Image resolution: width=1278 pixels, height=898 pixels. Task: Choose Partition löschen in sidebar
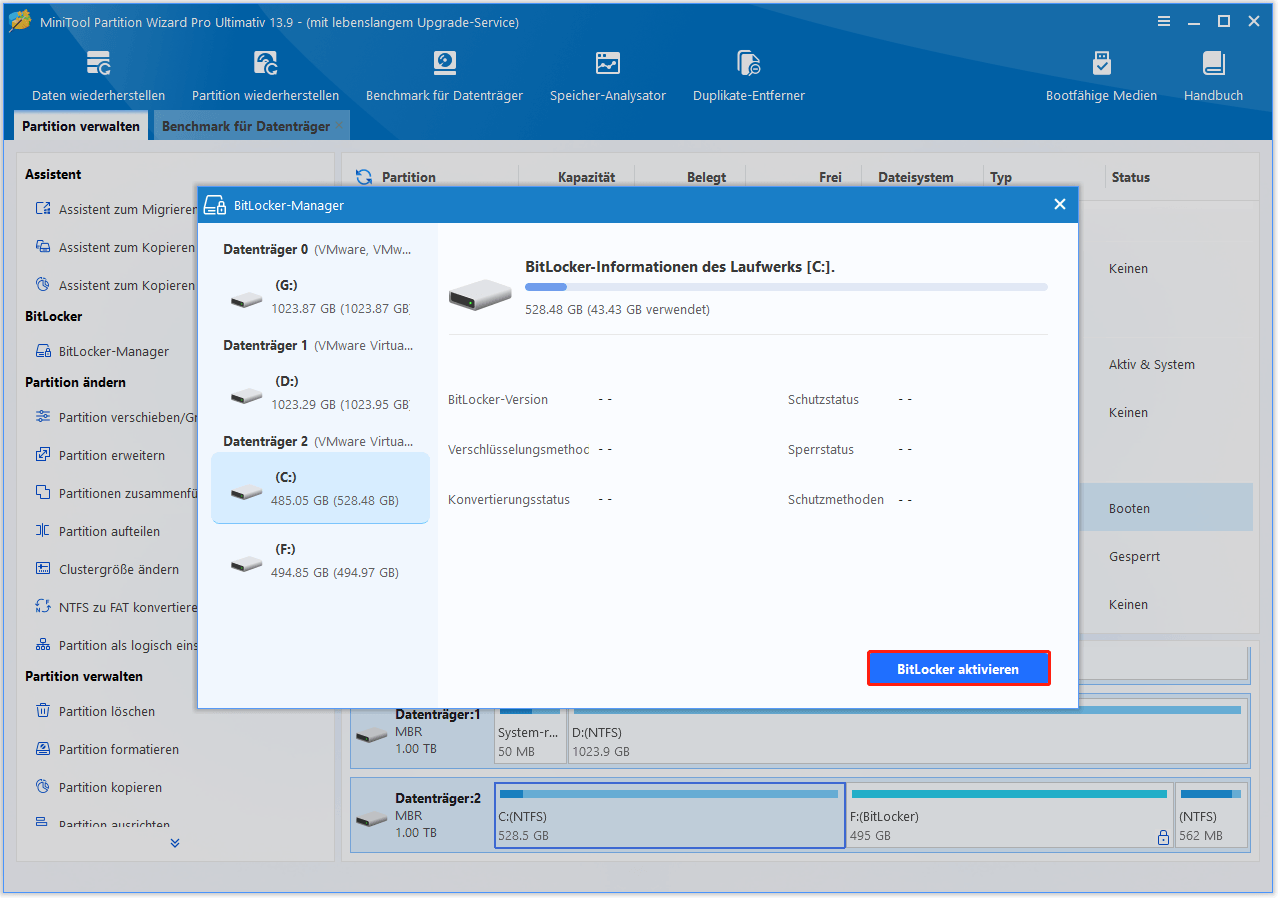pos(95,711)
